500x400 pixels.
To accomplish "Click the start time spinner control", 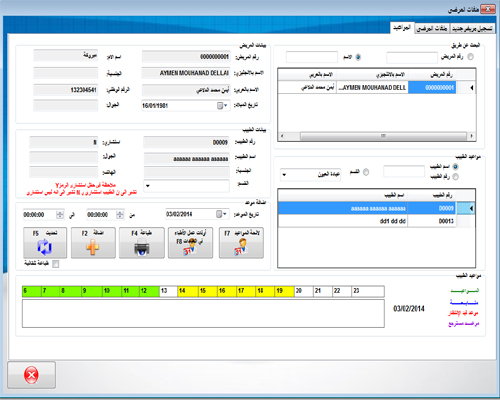I will point(120,215).
